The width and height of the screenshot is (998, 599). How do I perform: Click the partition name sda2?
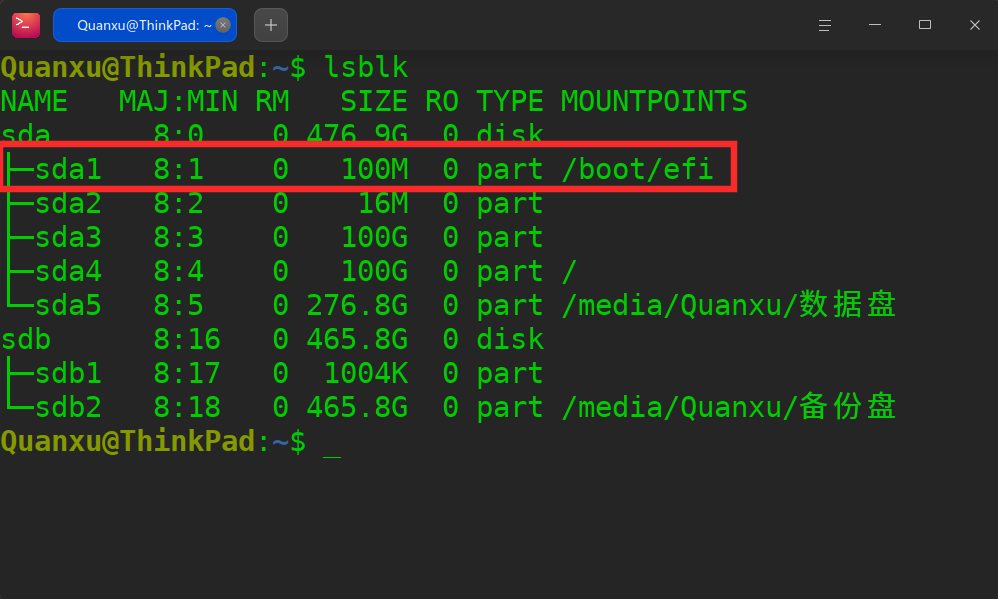pyautogui.click(x=68, y=204)
